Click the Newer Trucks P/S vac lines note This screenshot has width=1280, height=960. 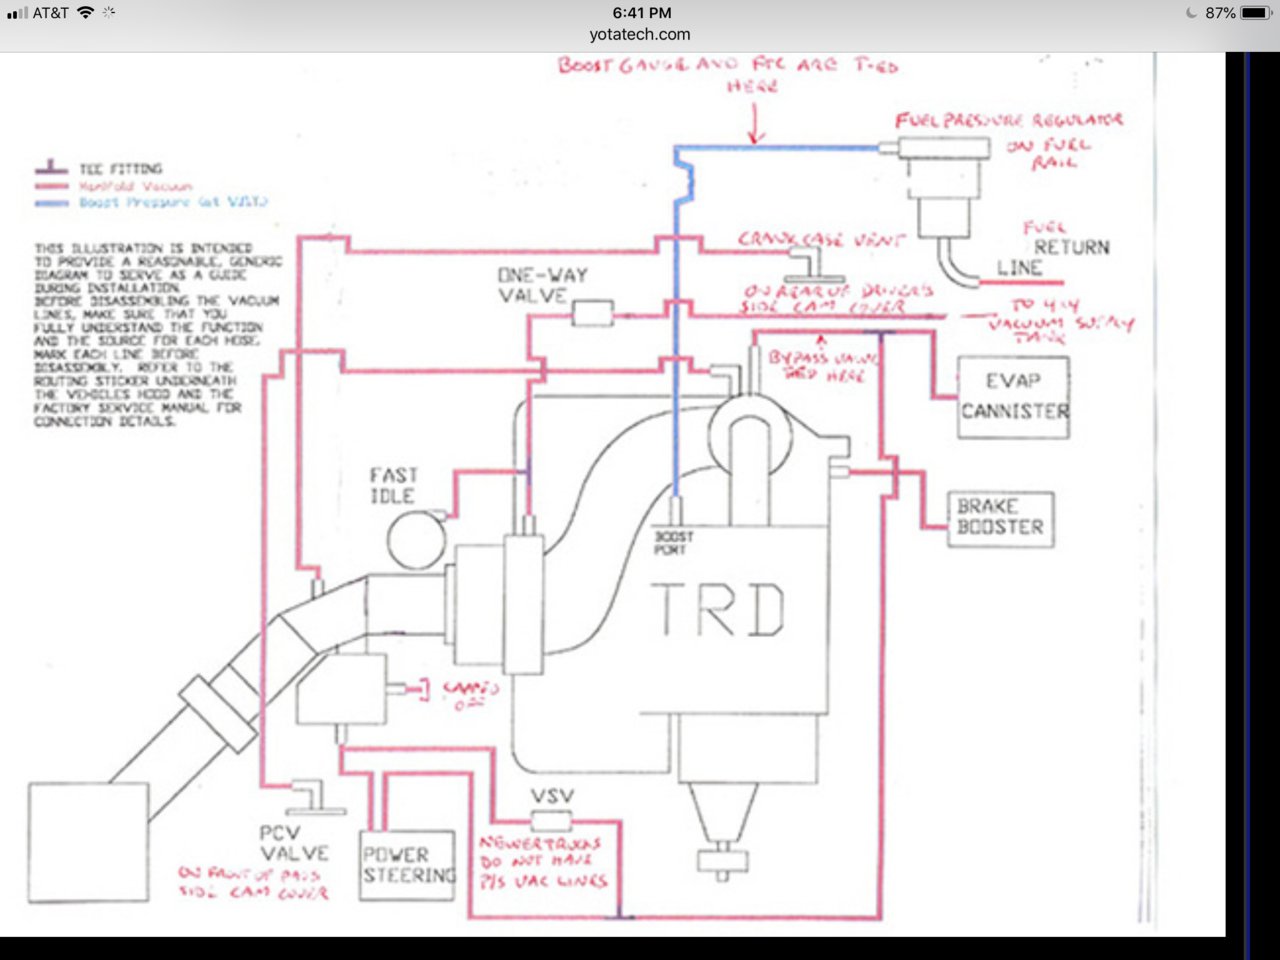543,862
